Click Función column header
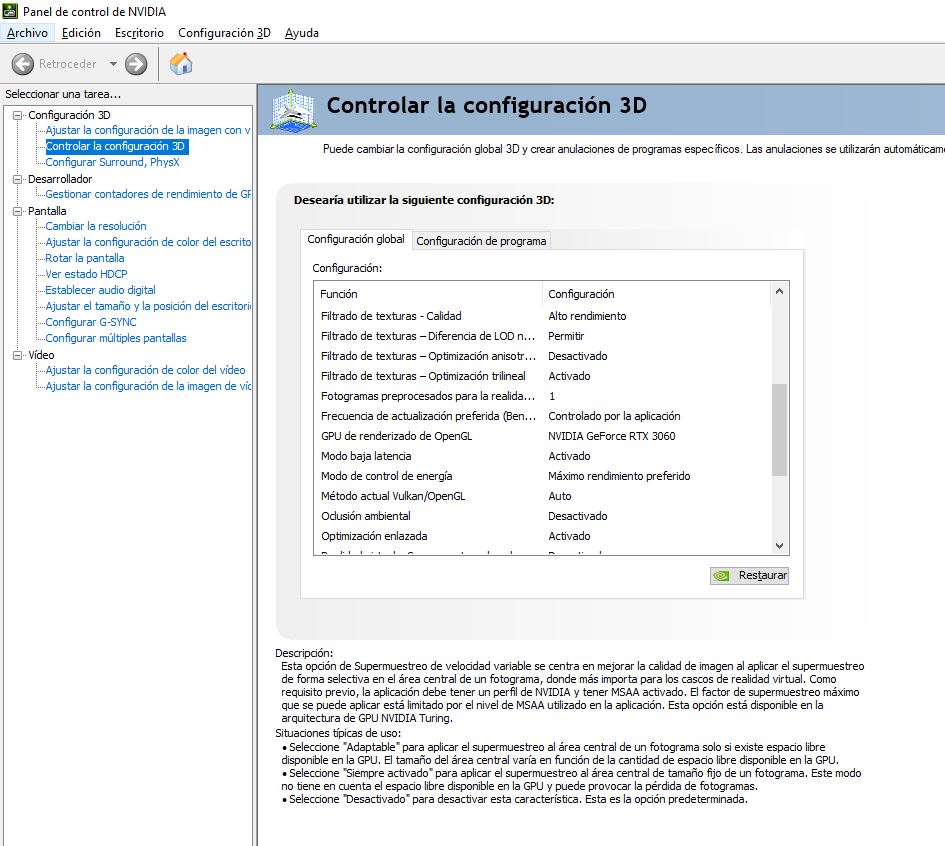Viewport: 945px width, 846px height. 429,294
